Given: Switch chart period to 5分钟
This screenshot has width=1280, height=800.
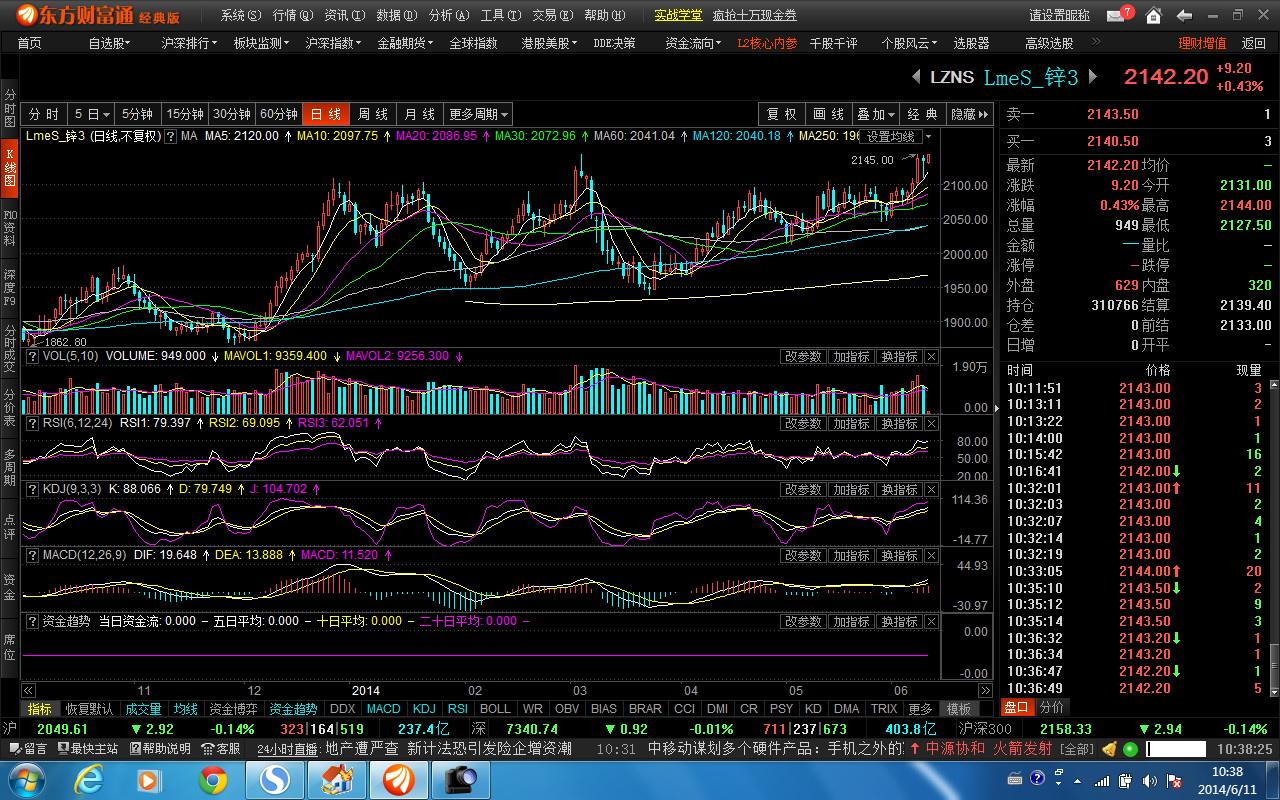Looking at the screenshot, I should tap(137, 114).
